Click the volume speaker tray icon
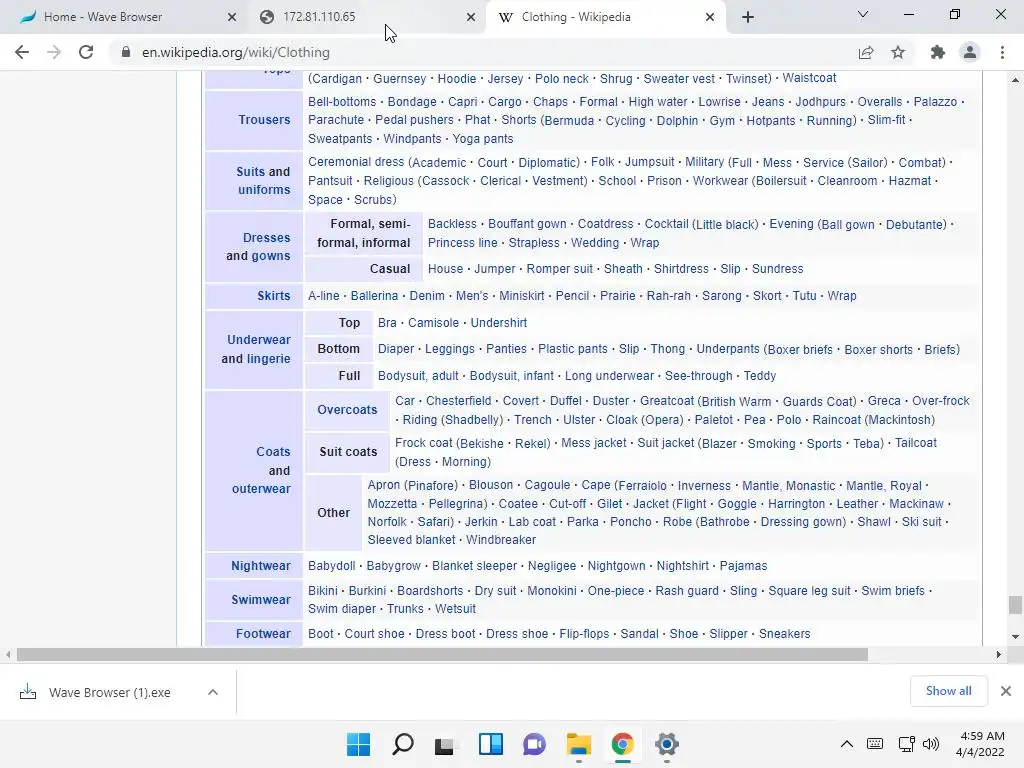Viewport: 1024px width, 768px height. click(931, 744)
